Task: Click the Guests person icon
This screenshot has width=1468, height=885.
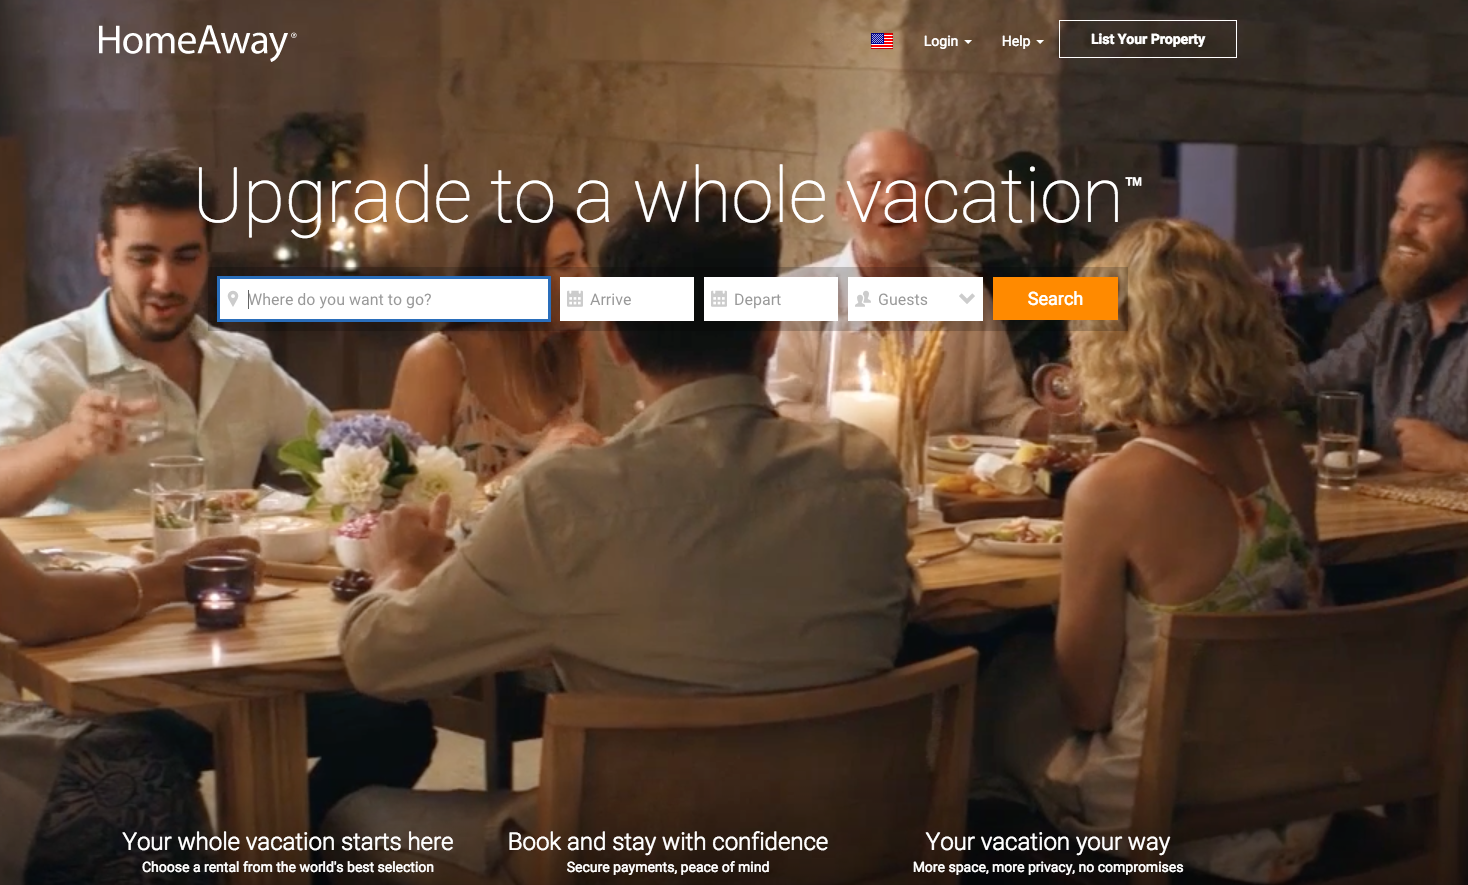Action: coord(863,299)
